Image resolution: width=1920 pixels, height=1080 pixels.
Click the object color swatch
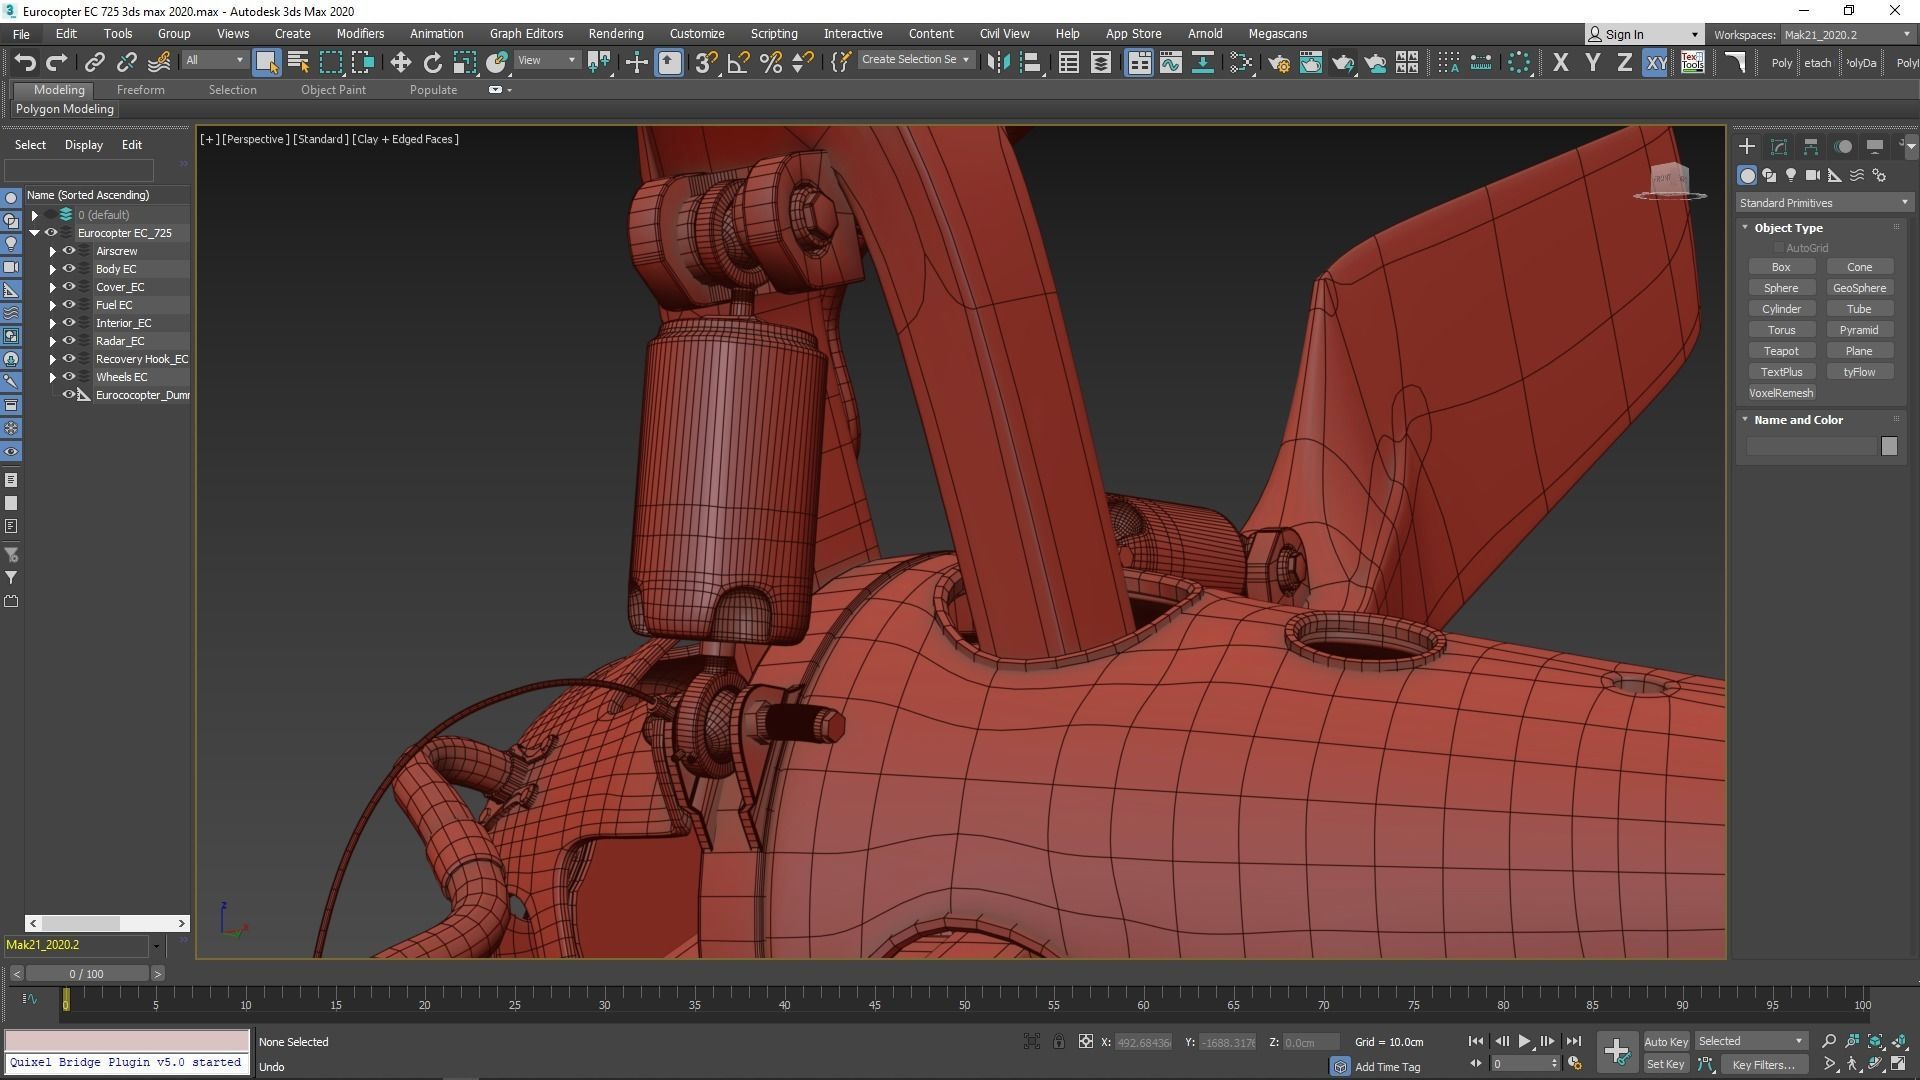(x=1888, y=446)
